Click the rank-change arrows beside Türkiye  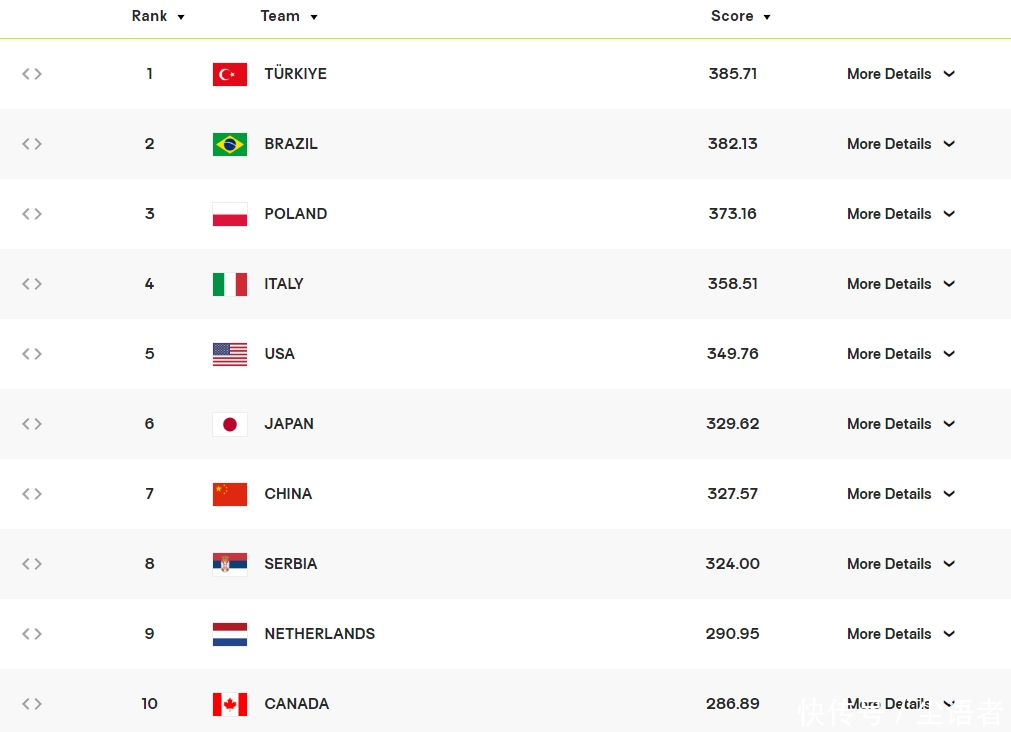32,74
